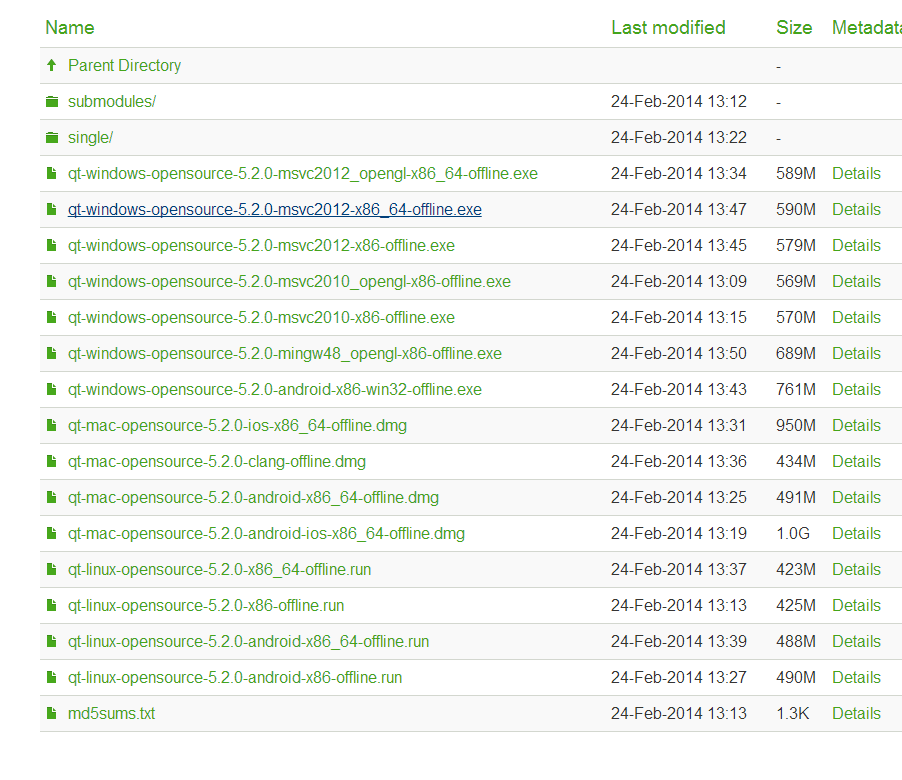902x780 pixels.
Task: Click file icon for msvc2012-x86_64-offline.exe
Action: 52,209
